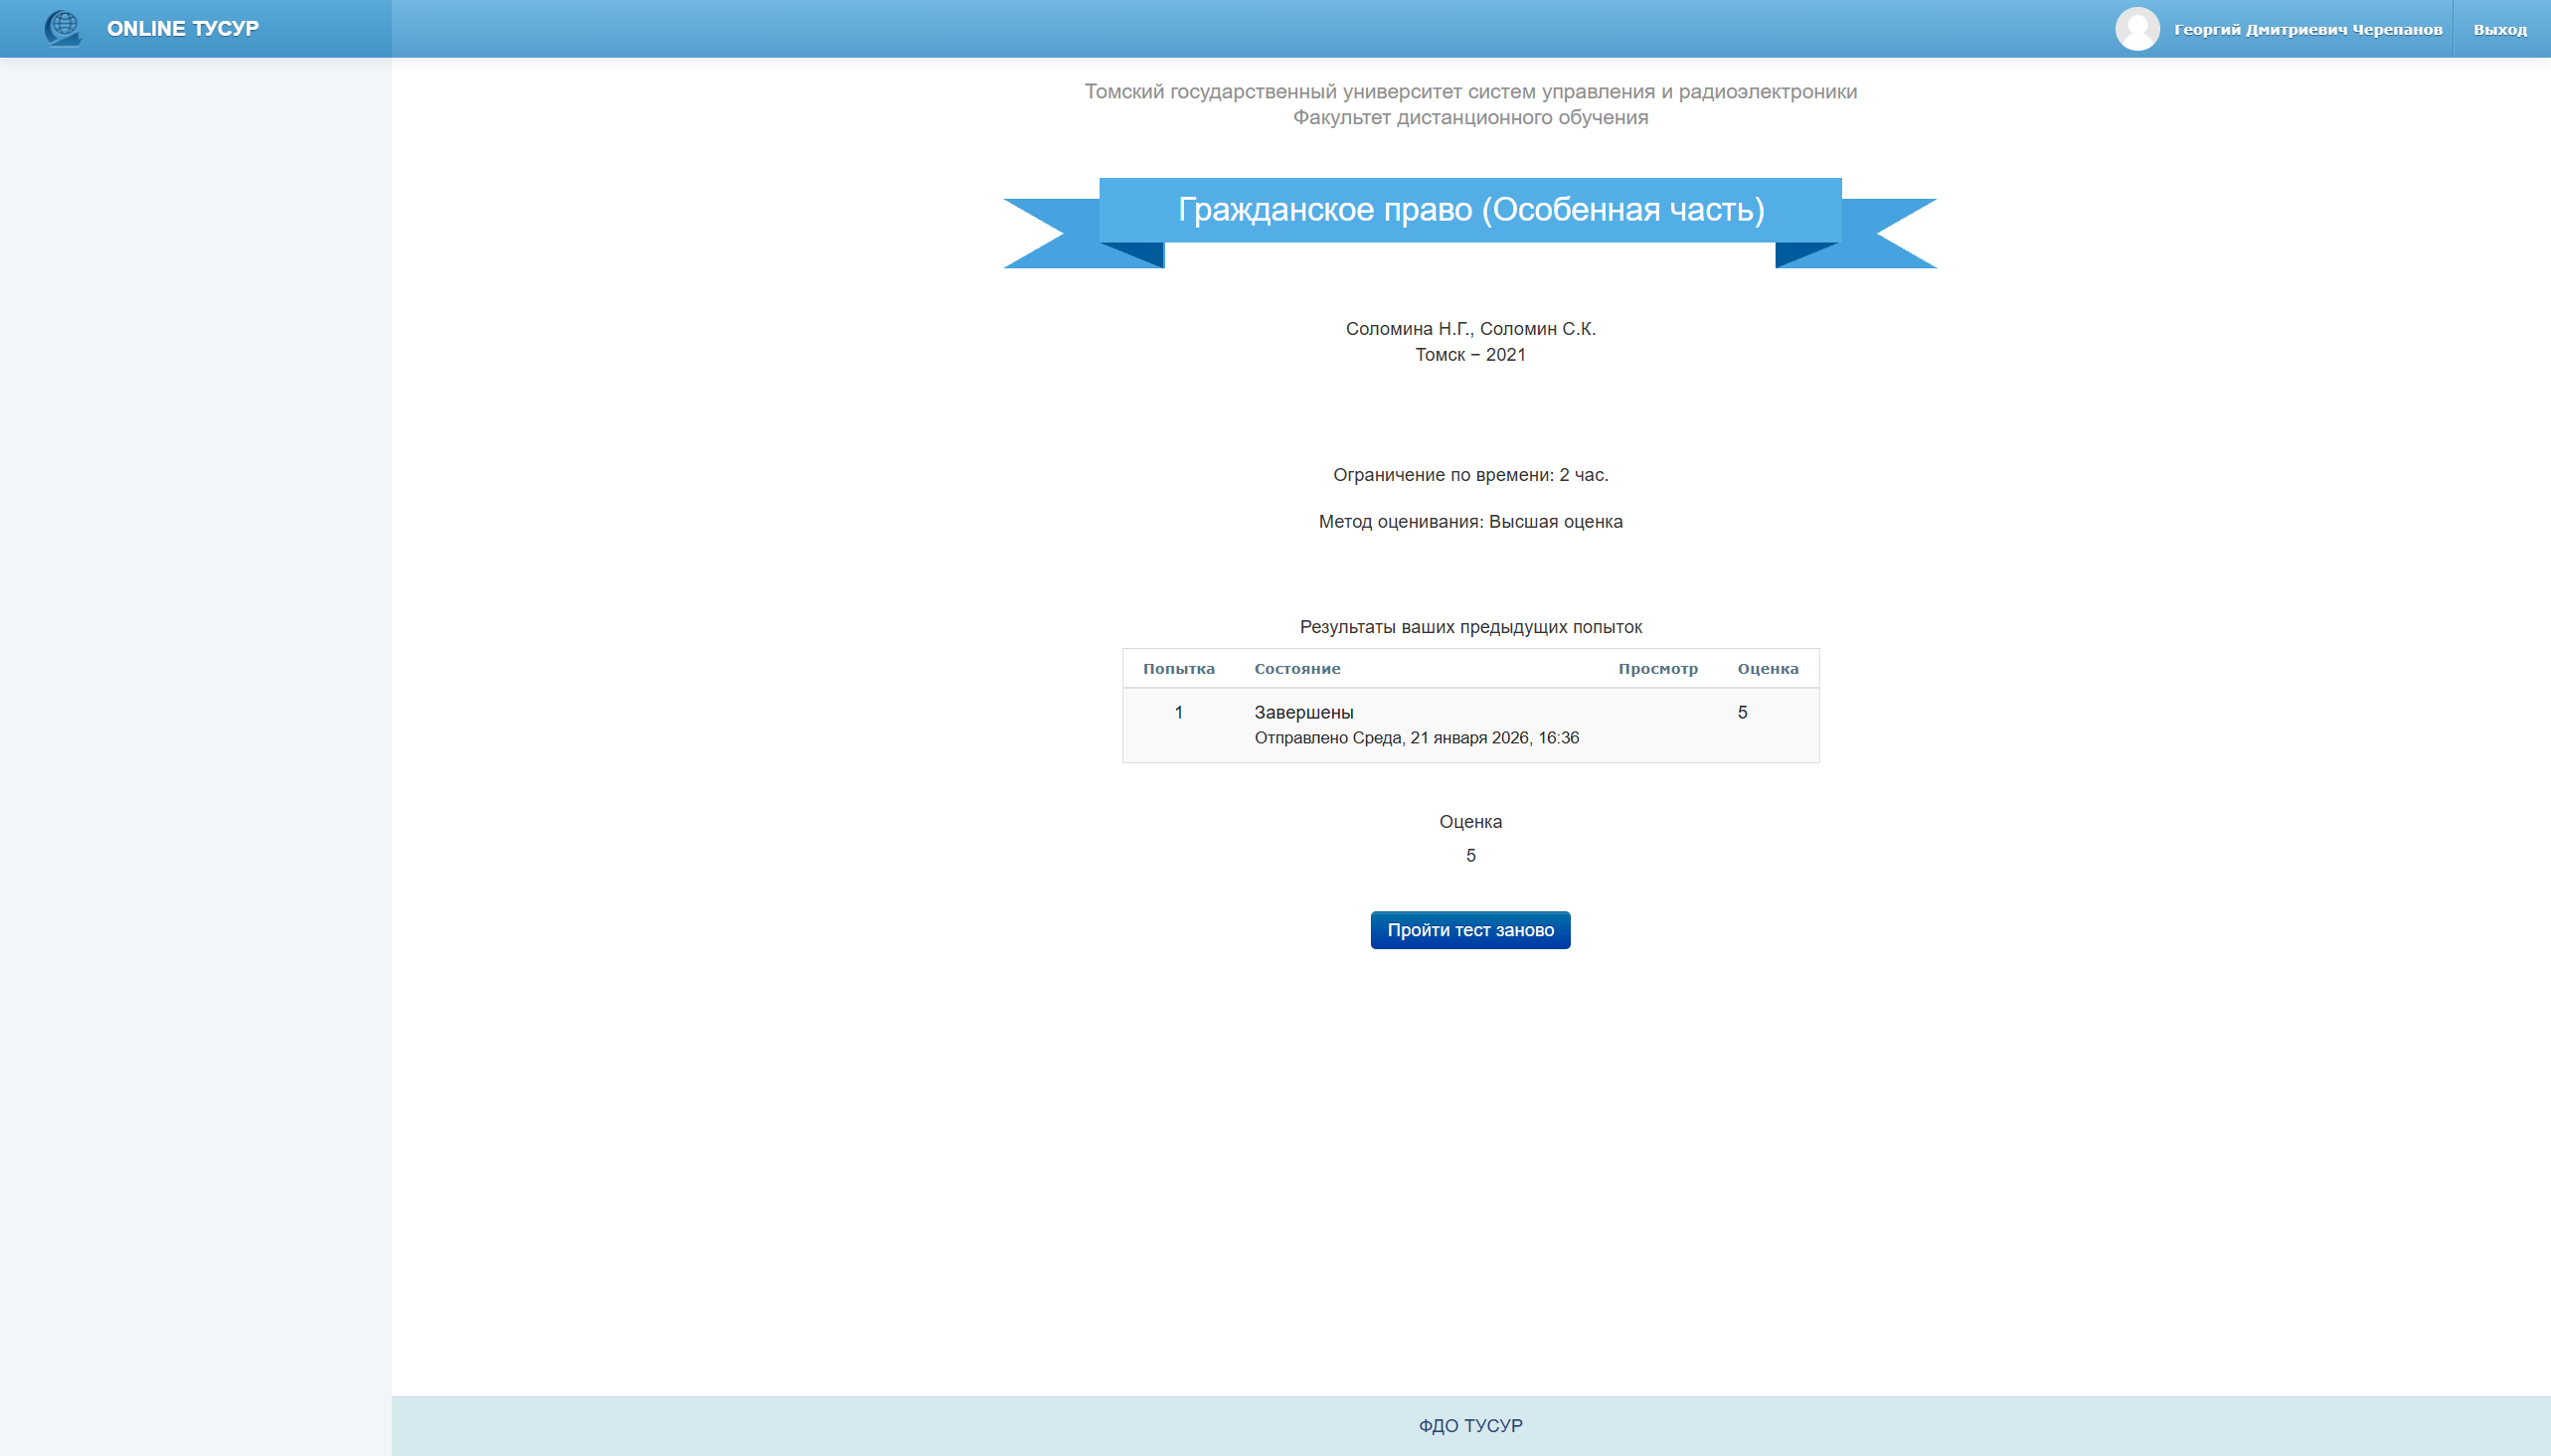Click attempt number 1 in the table
Viewport: 2551px width, 1456px height.
click(1178, 712)
